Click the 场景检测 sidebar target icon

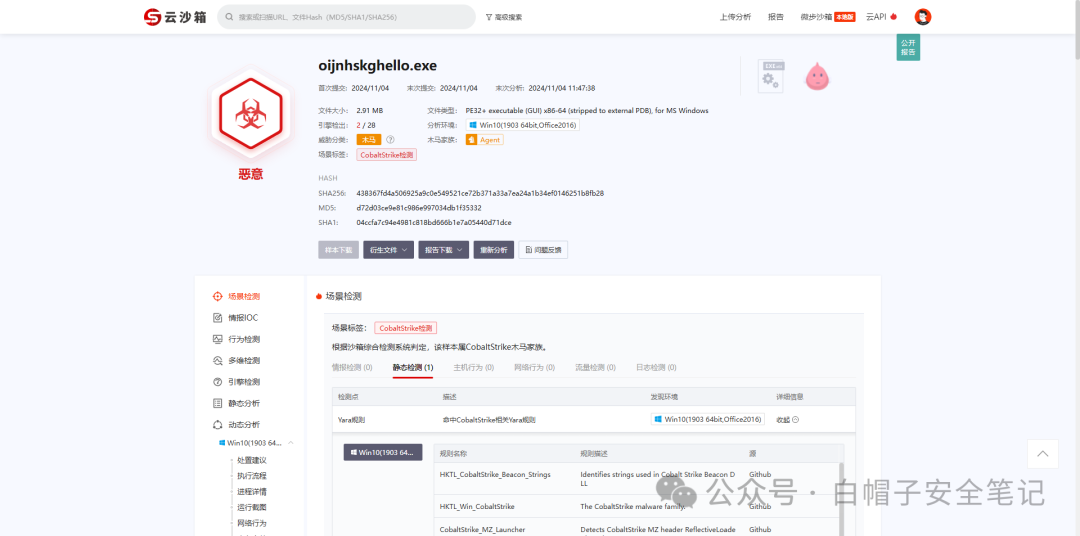pos(217,296)
